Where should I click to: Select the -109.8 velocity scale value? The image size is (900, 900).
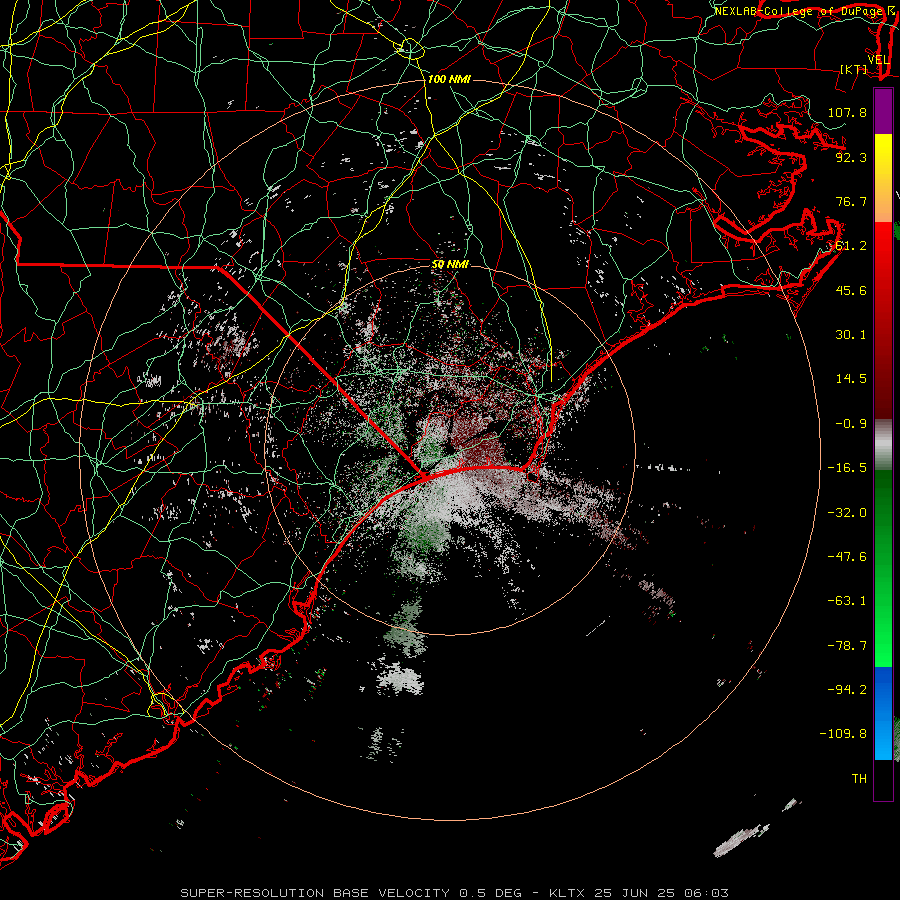(843, 734)
